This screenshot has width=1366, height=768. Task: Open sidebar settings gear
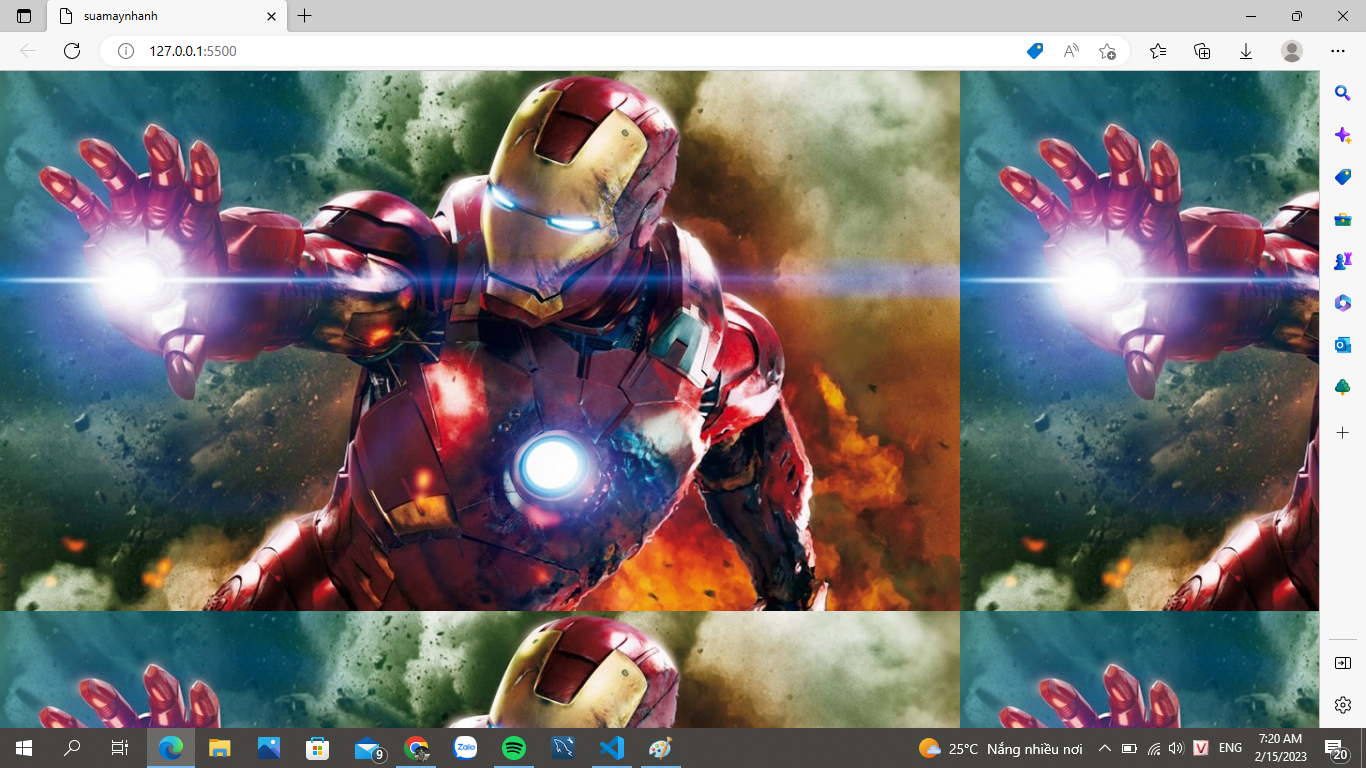1343,705
